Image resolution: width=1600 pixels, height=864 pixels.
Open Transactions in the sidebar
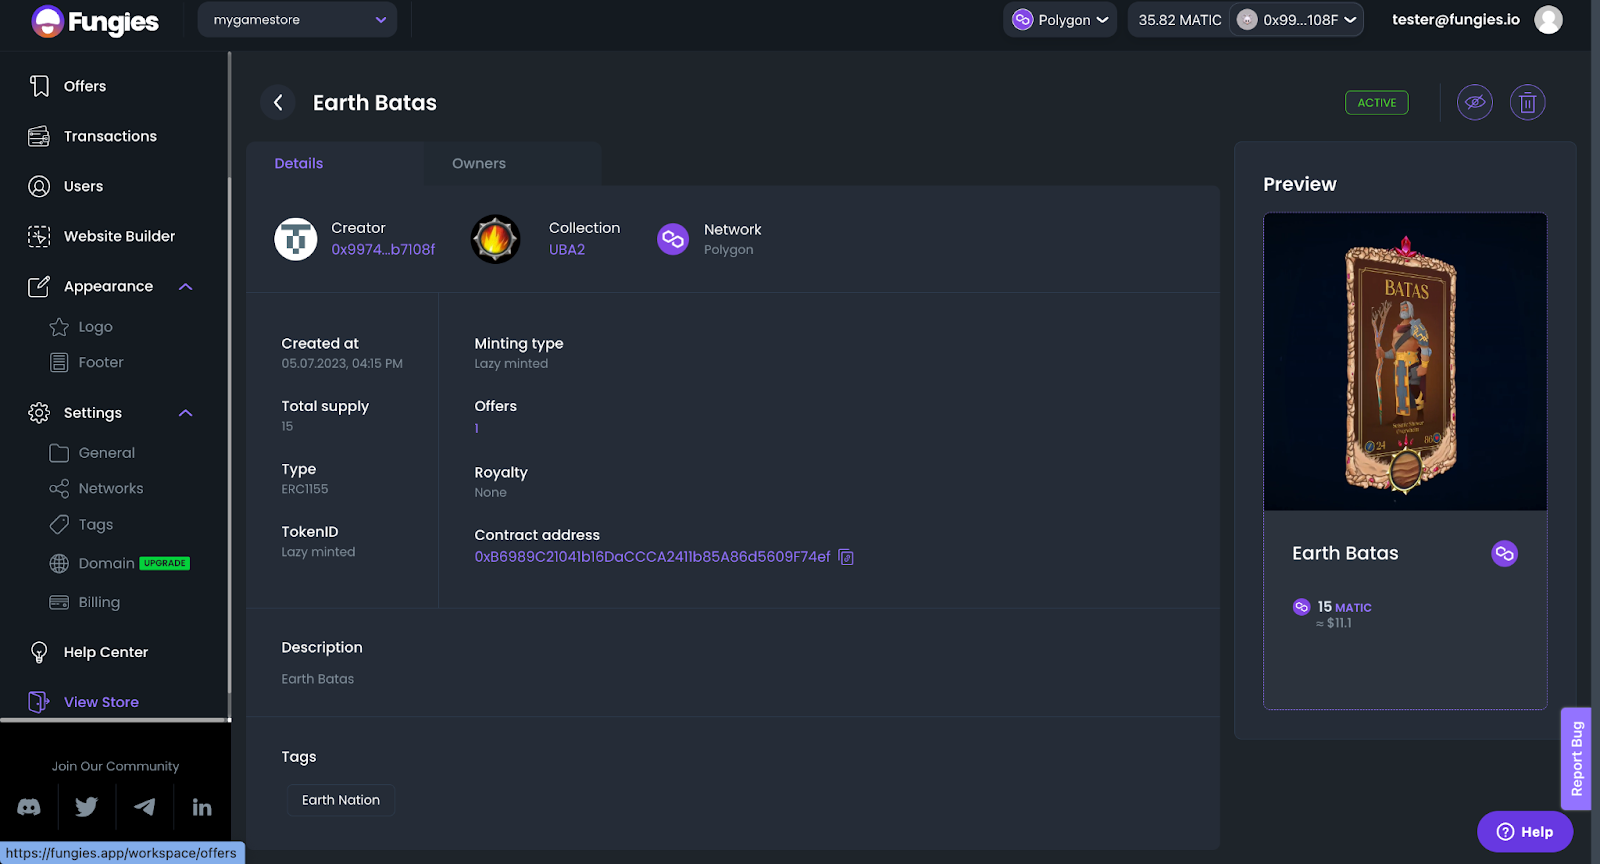pyautogui.click(x=110, y=136)
